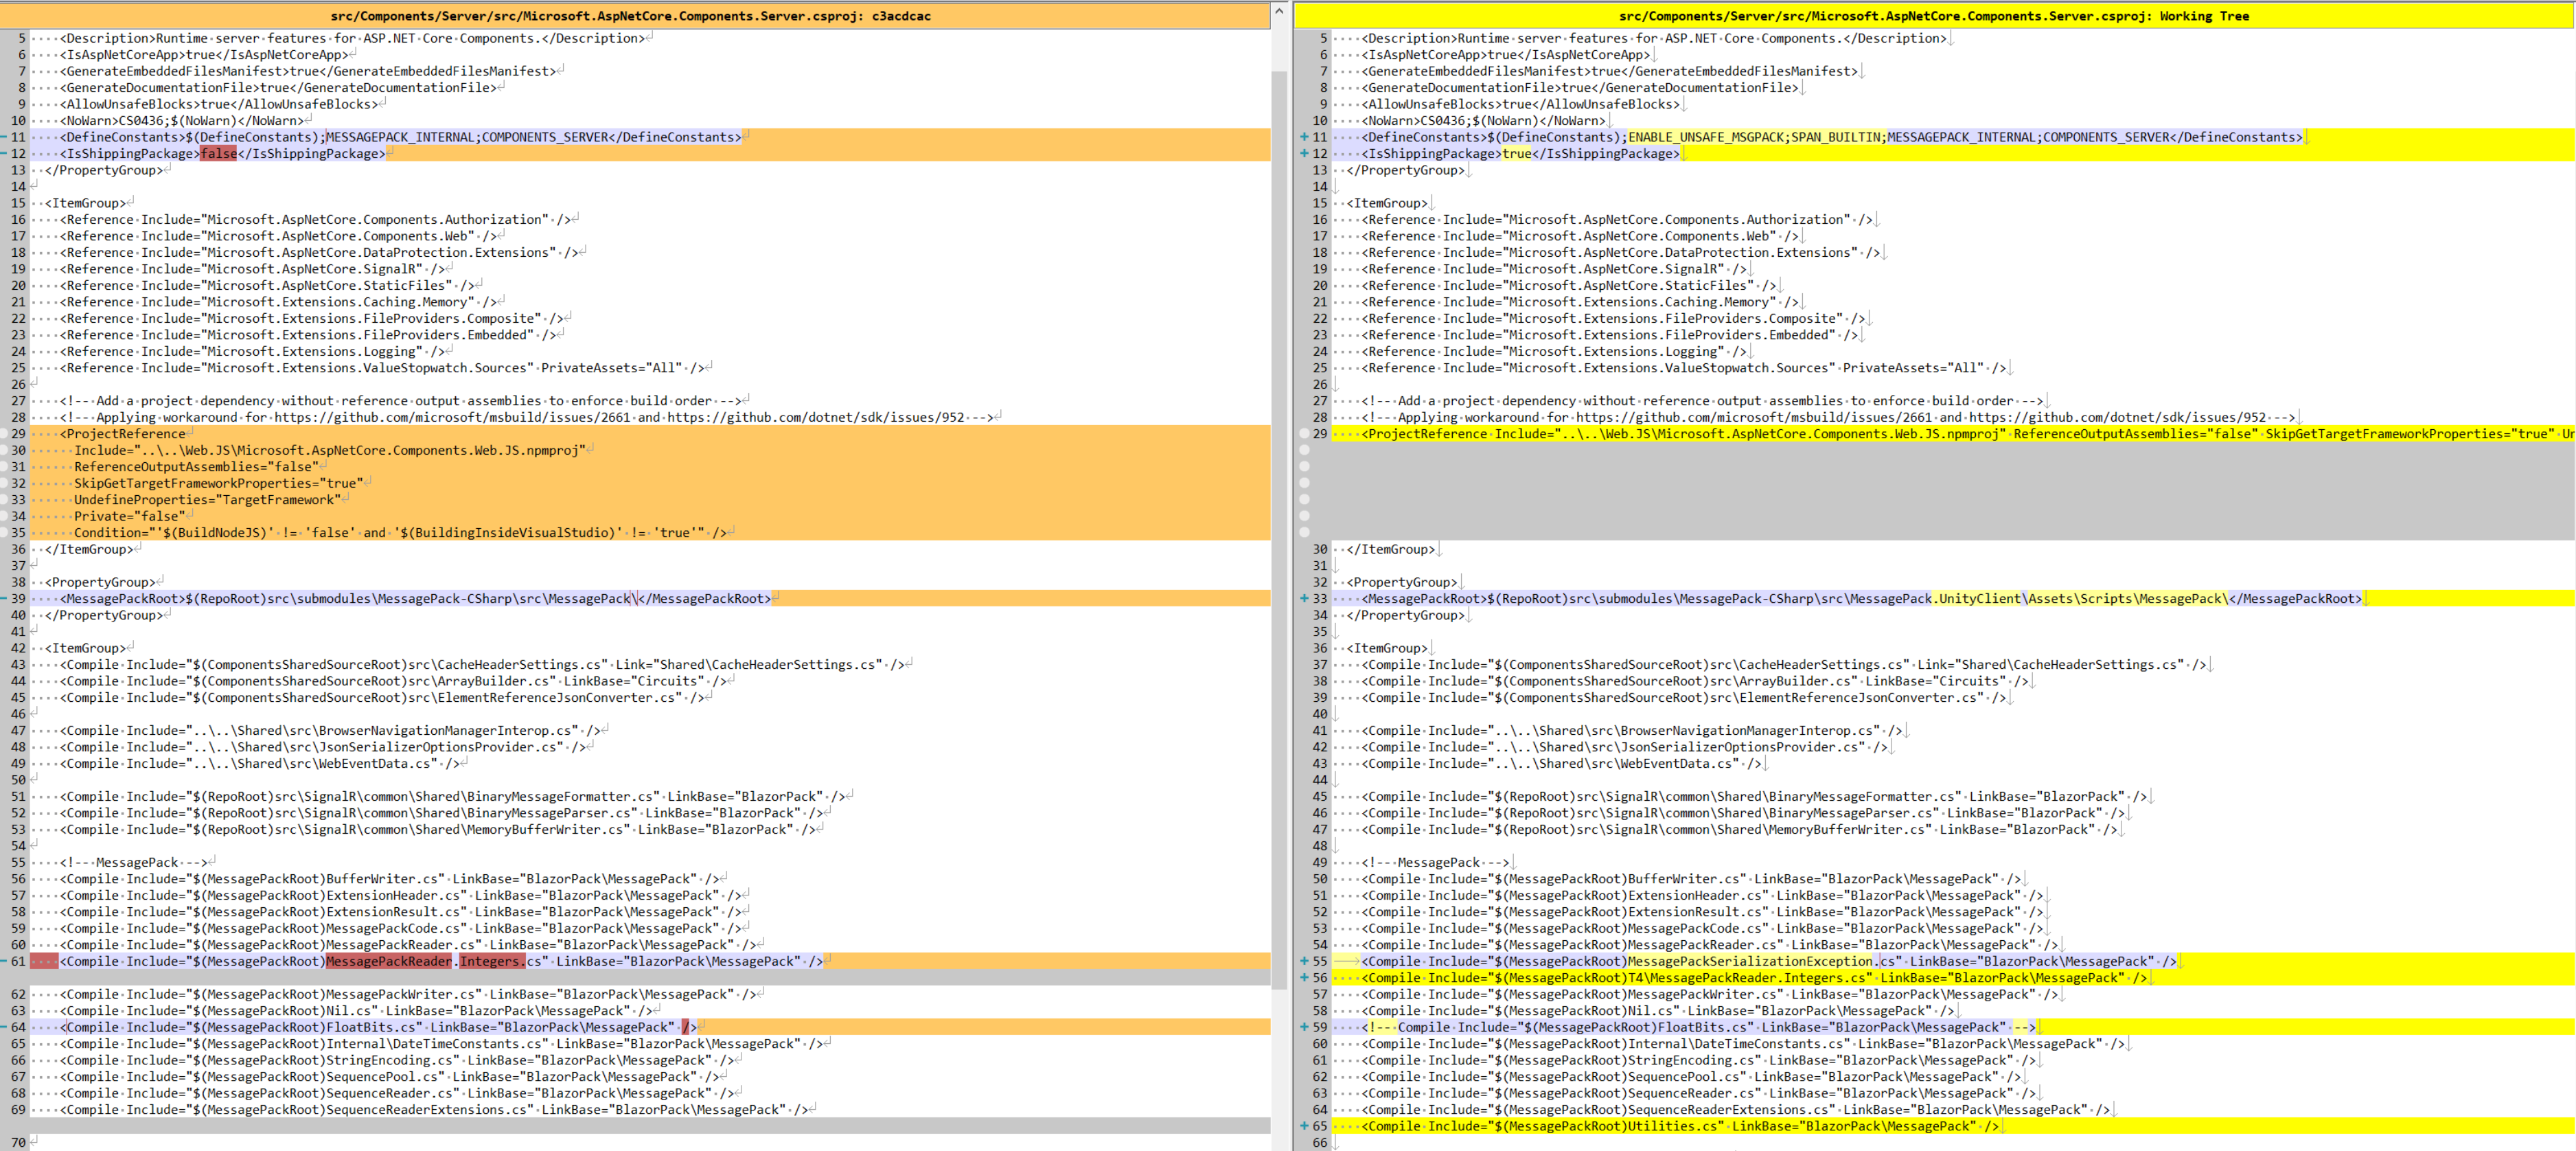Click the minus marker beside line 61, left pane
The height and width of the screenshot is (1151, 2576).
tap(3, 961)
